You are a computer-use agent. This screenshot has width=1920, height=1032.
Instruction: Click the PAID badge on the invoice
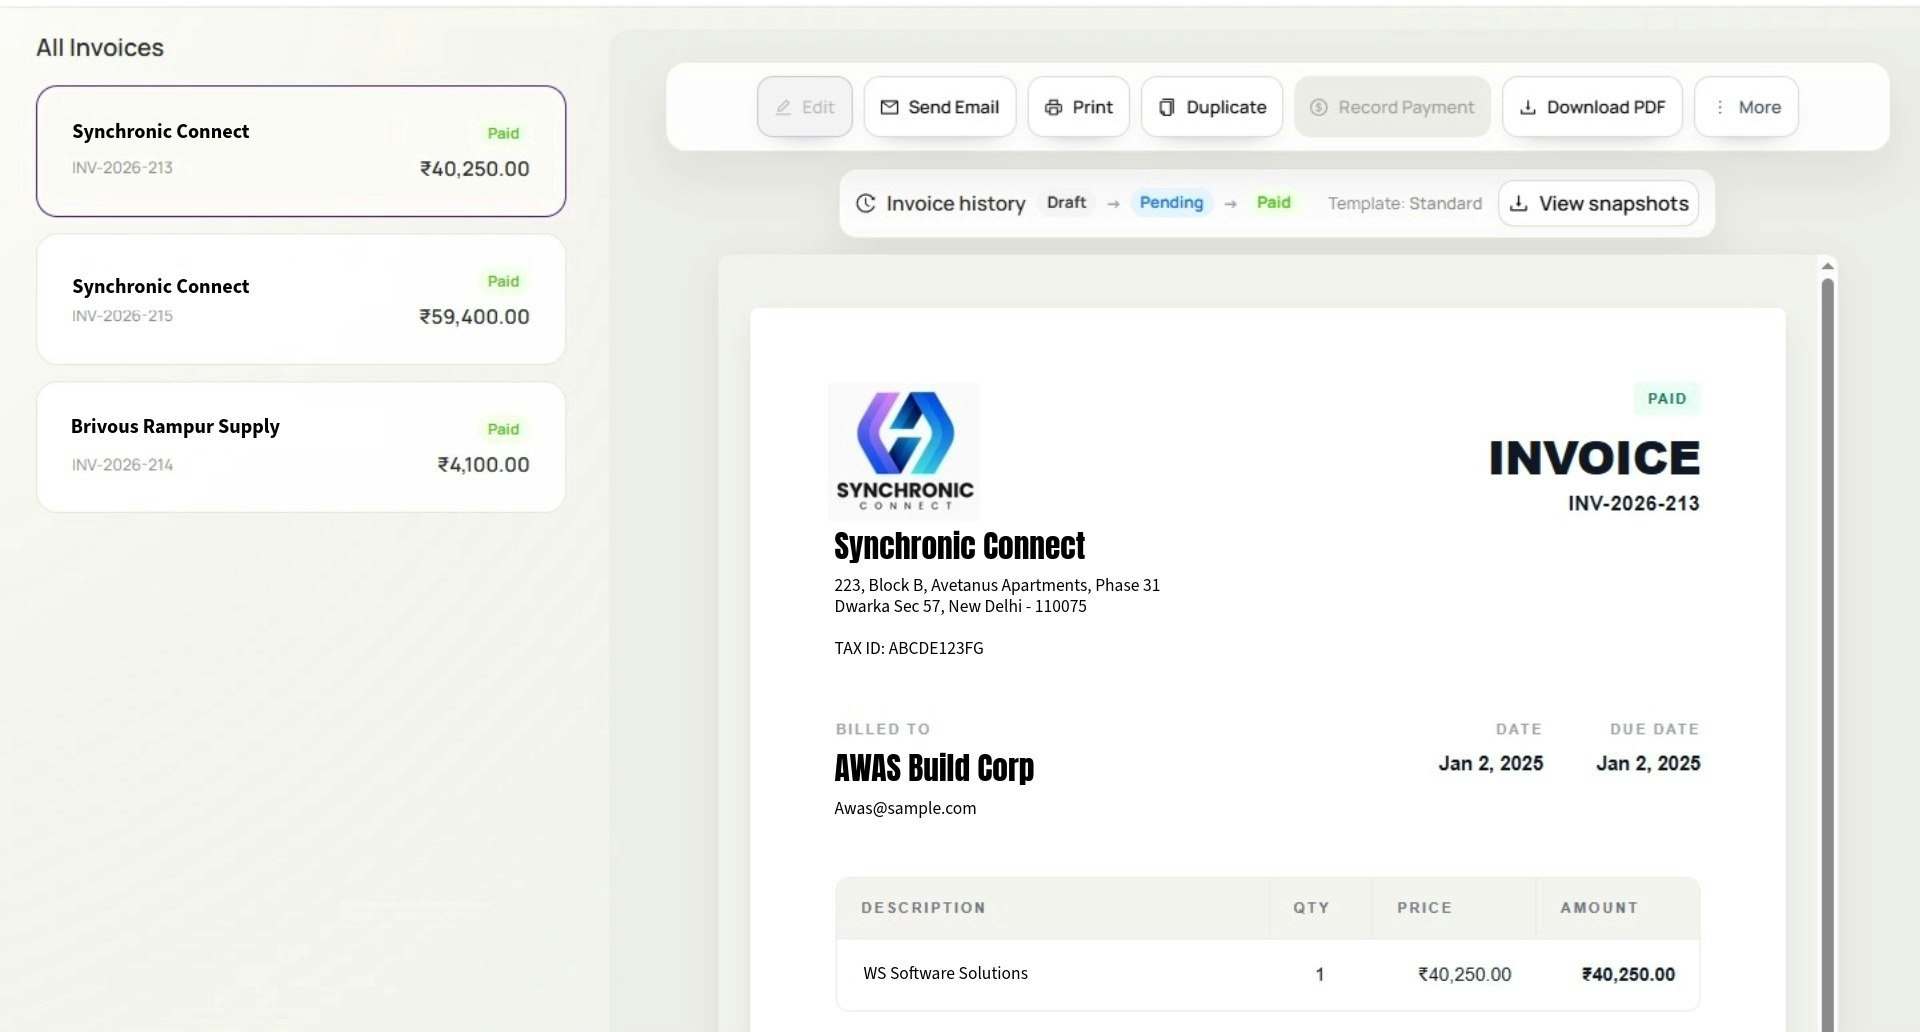tap(1667, 398)
